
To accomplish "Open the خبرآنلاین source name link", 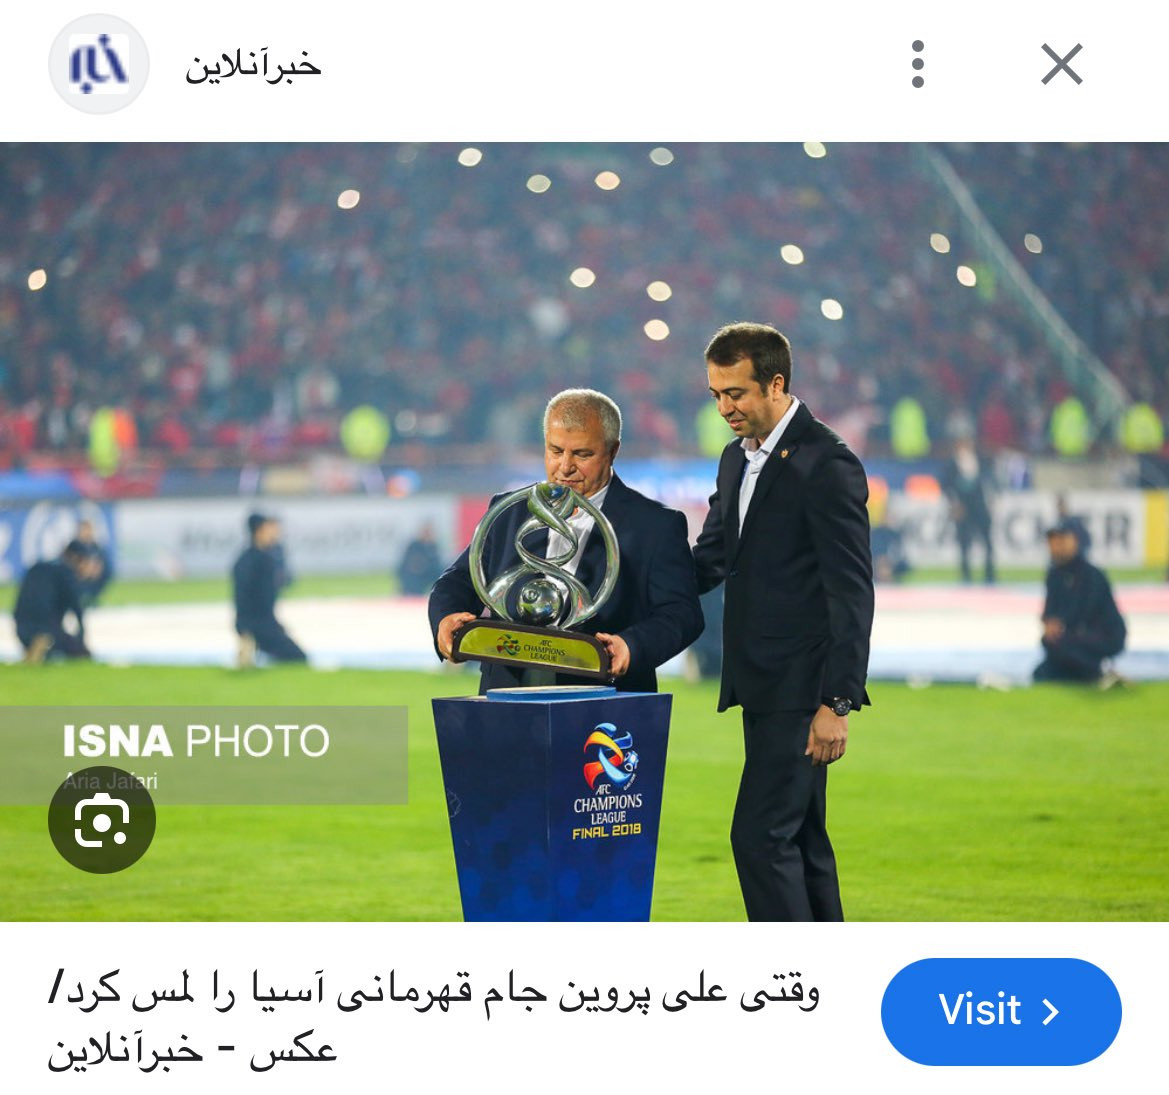I will click(253, 66).
